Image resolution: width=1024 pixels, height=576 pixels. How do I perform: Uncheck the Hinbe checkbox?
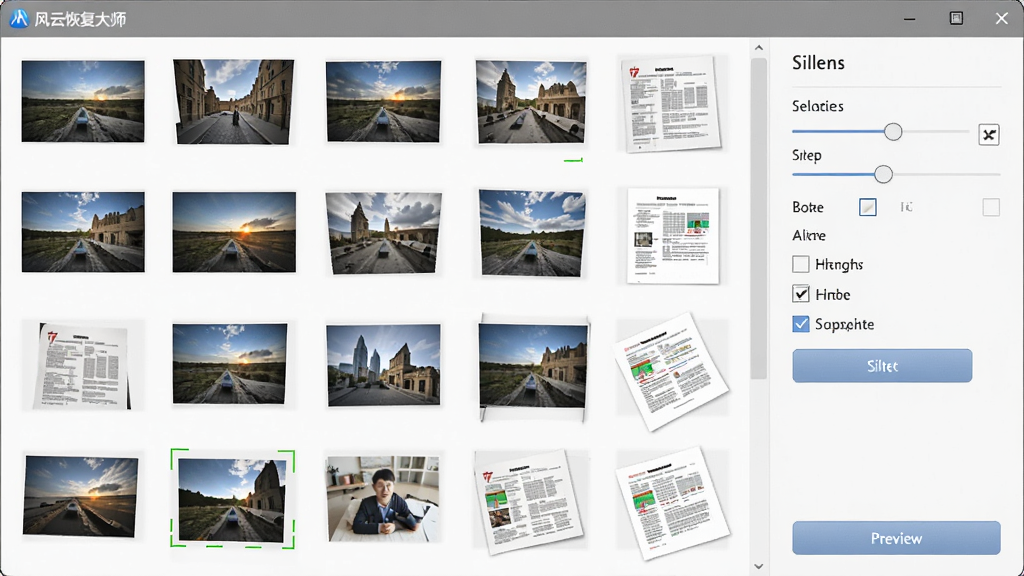[x=801, y=294]
